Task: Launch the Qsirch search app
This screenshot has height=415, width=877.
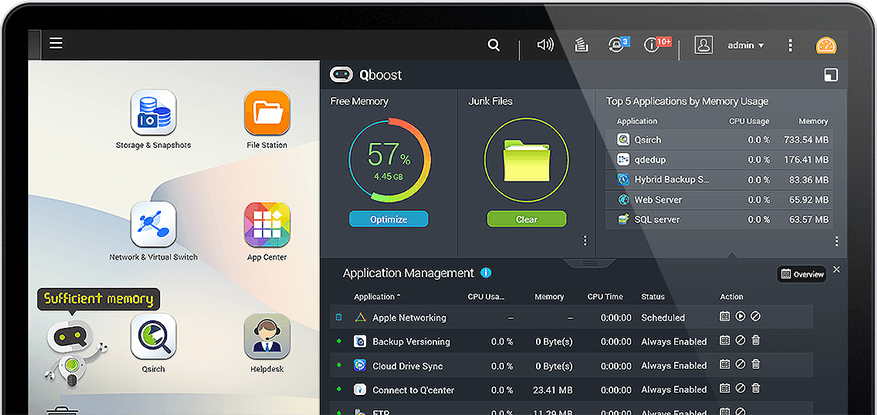Action: (x=153, y=338)
